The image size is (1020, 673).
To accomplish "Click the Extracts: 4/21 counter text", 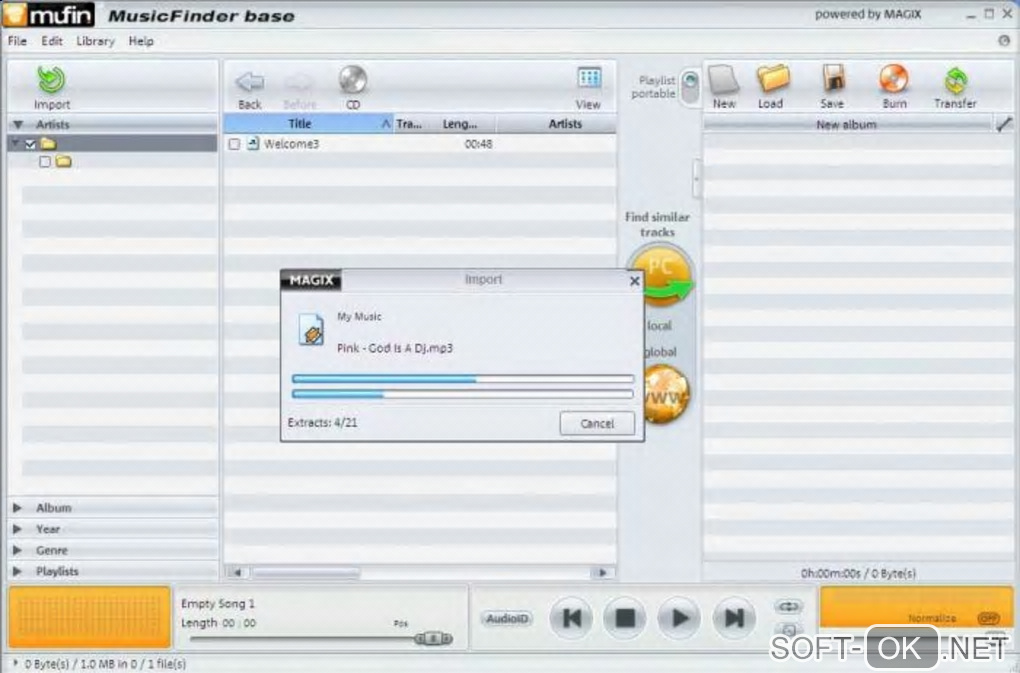I will tap(323, 423).
